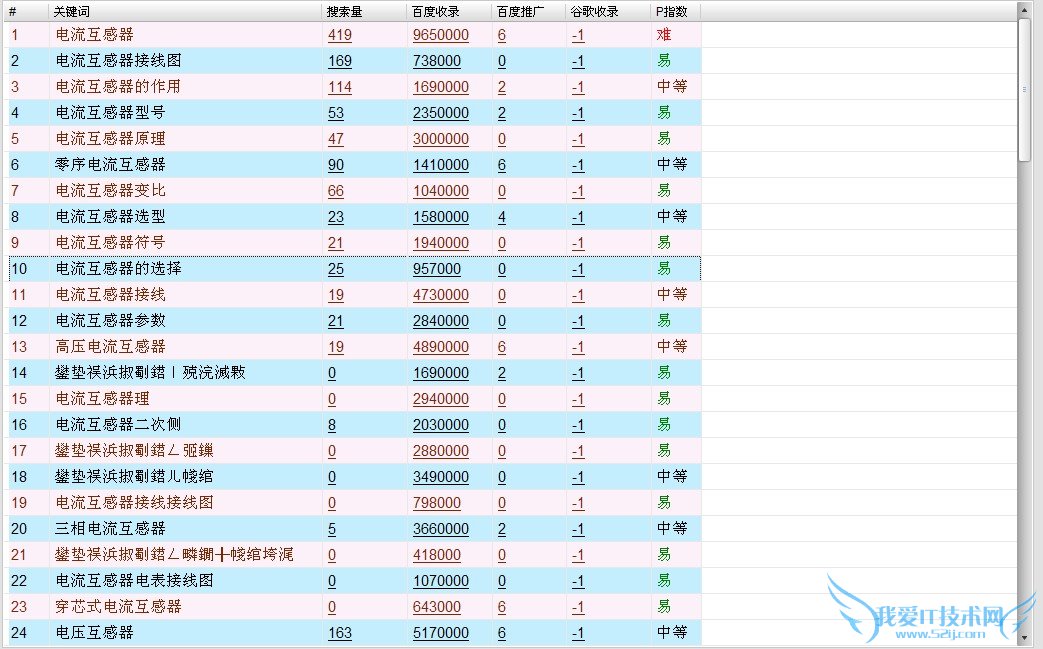Screen dimensions: 1043x649
Task: Open the 4890000 link for 高压电流互感器
Action: coord(440,347)
